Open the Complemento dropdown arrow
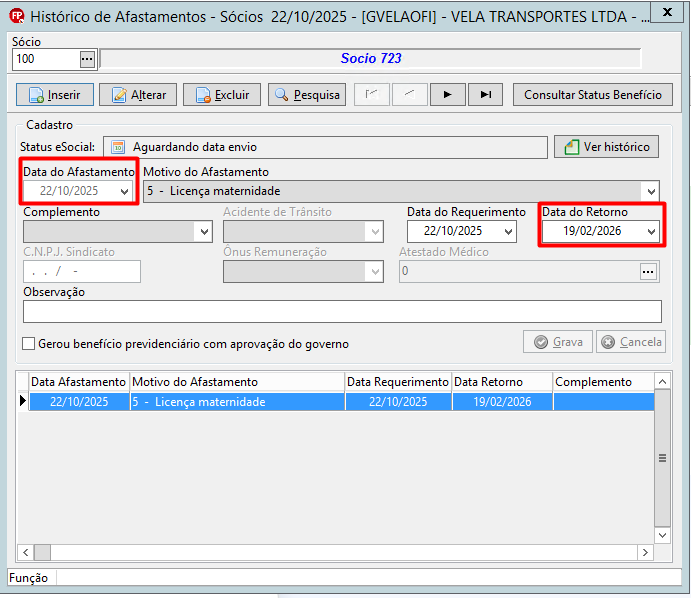The image size is (691, 598). pos(204,231)
